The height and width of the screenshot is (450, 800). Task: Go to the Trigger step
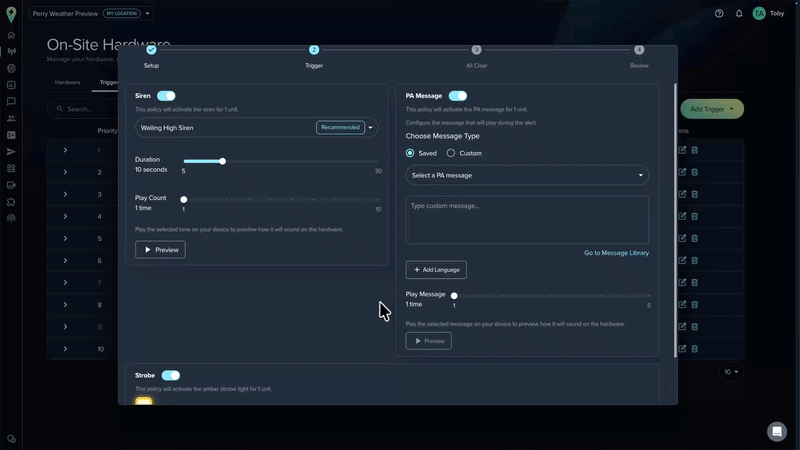click(x=314, y=50)
